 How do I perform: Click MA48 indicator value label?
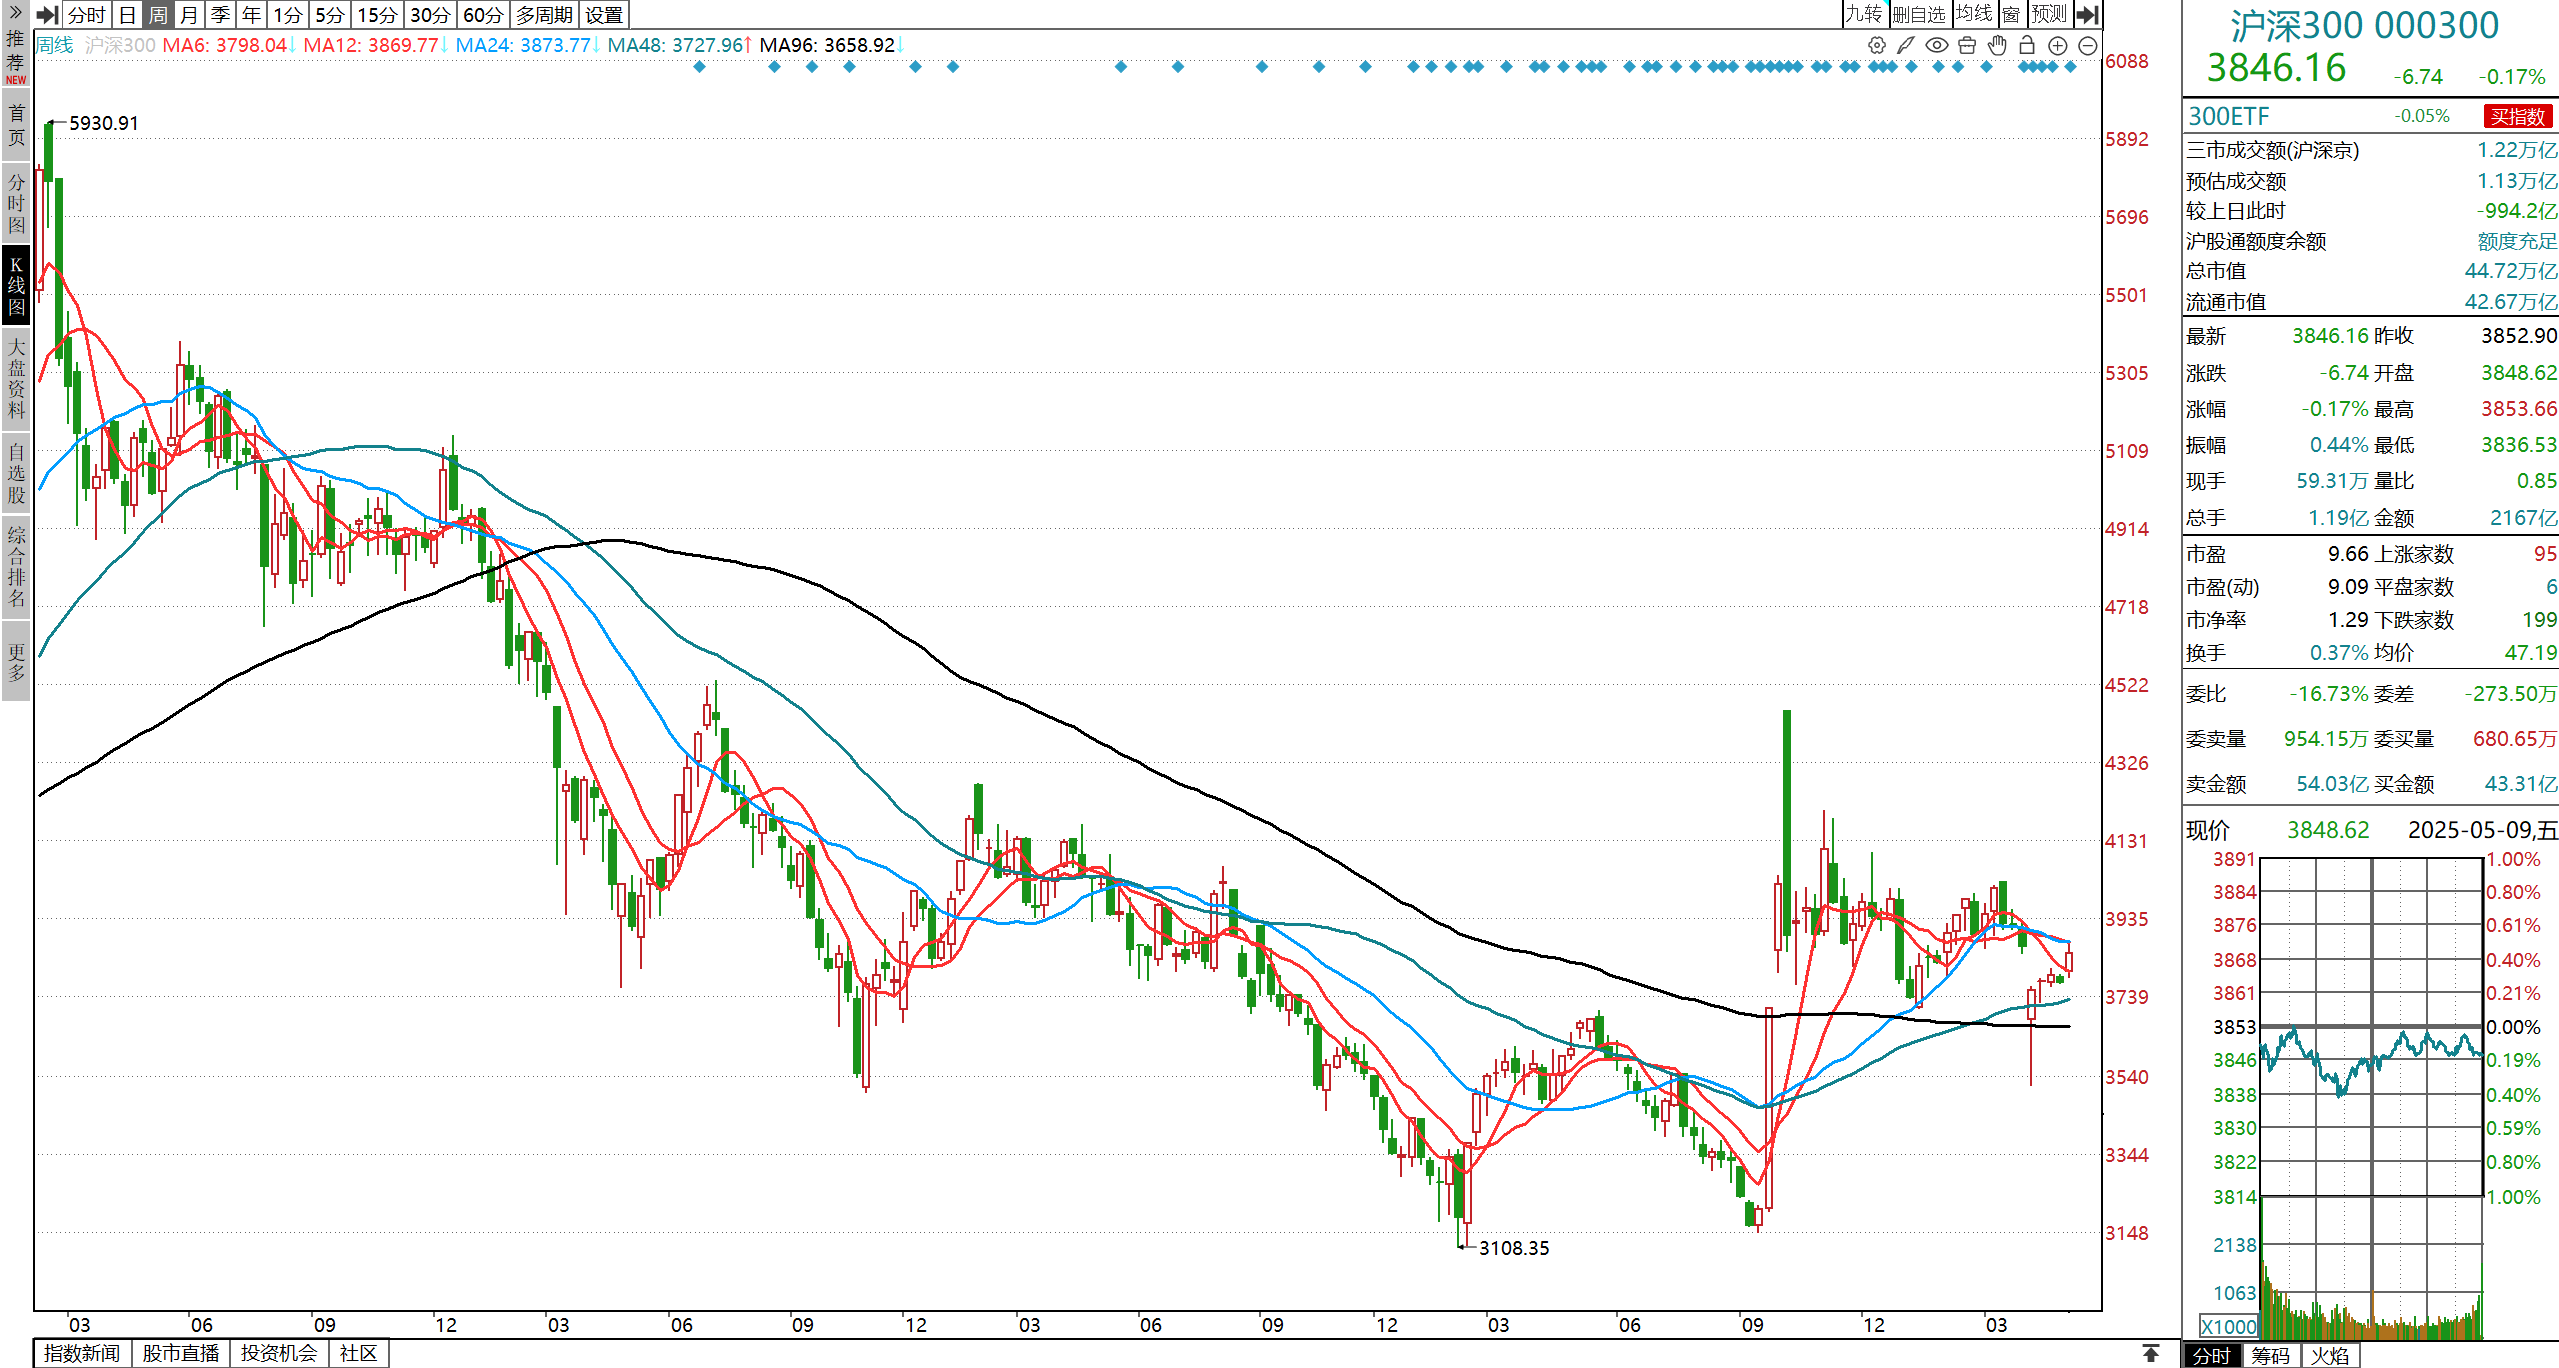[676, 45]
